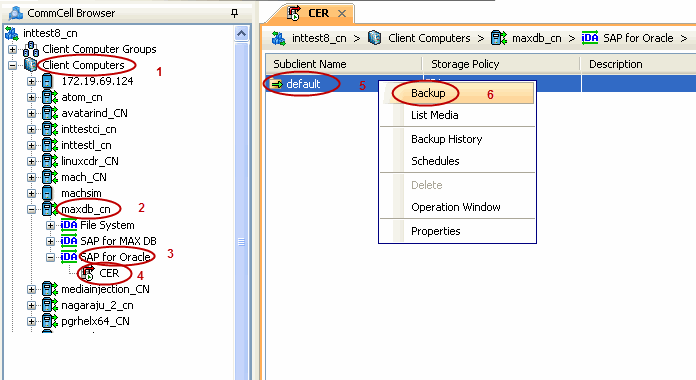Click the SAP for Oracle iDA icon in tree
Viewport: 696px width, 380px height.
(x=69, y=257)
